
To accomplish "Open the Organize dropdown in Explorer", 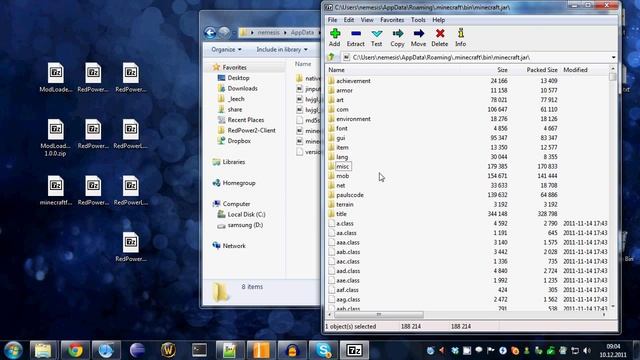I will [226, 49].
